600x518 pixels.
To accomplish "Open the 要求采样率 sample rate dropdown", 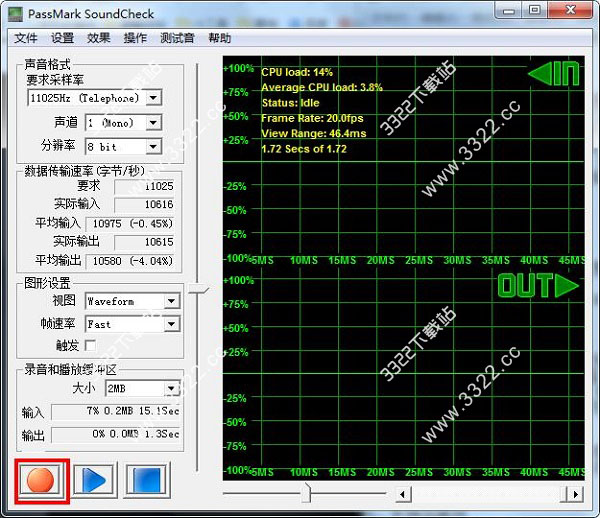I will pos(153,98).
